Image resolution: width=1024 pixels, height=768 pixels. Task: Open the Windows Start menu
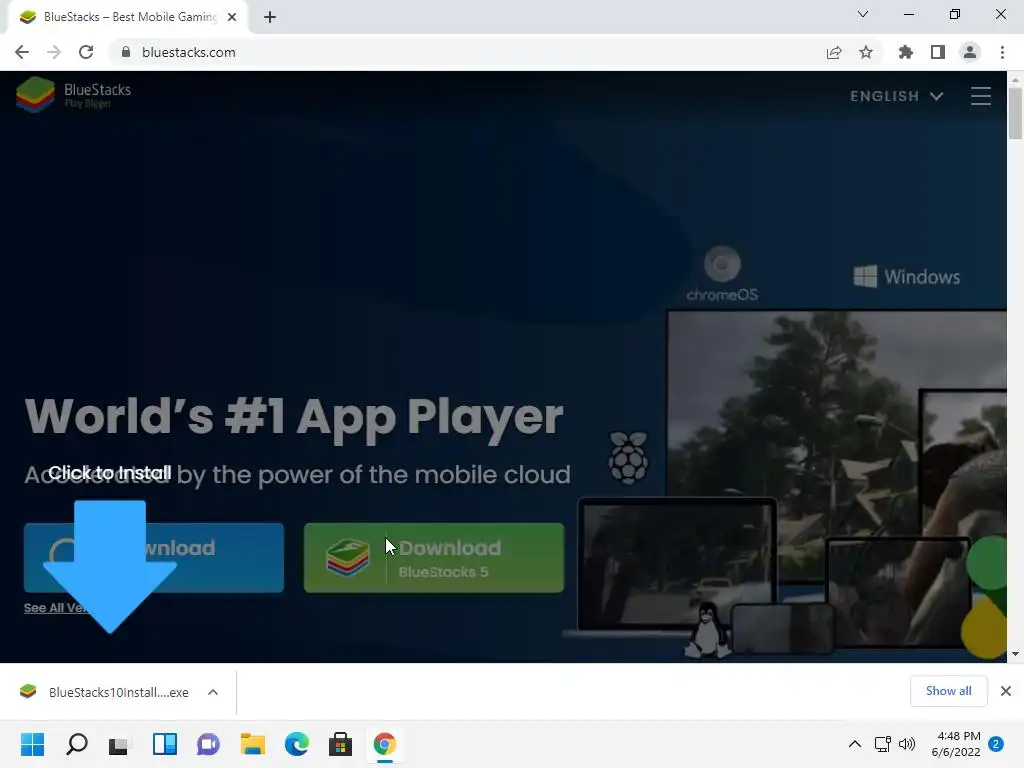tap(33, 744)
